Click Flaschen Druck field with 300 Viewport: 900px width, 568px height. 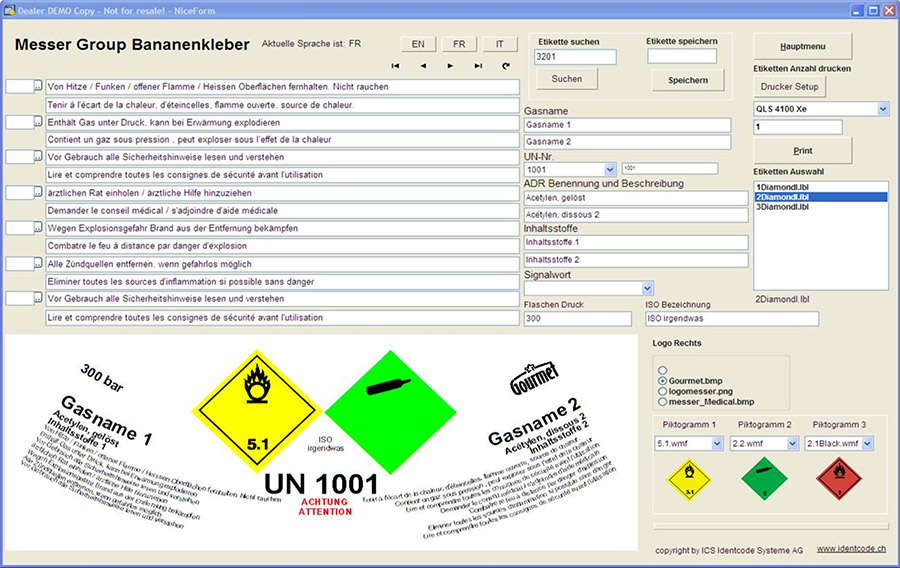577,319
